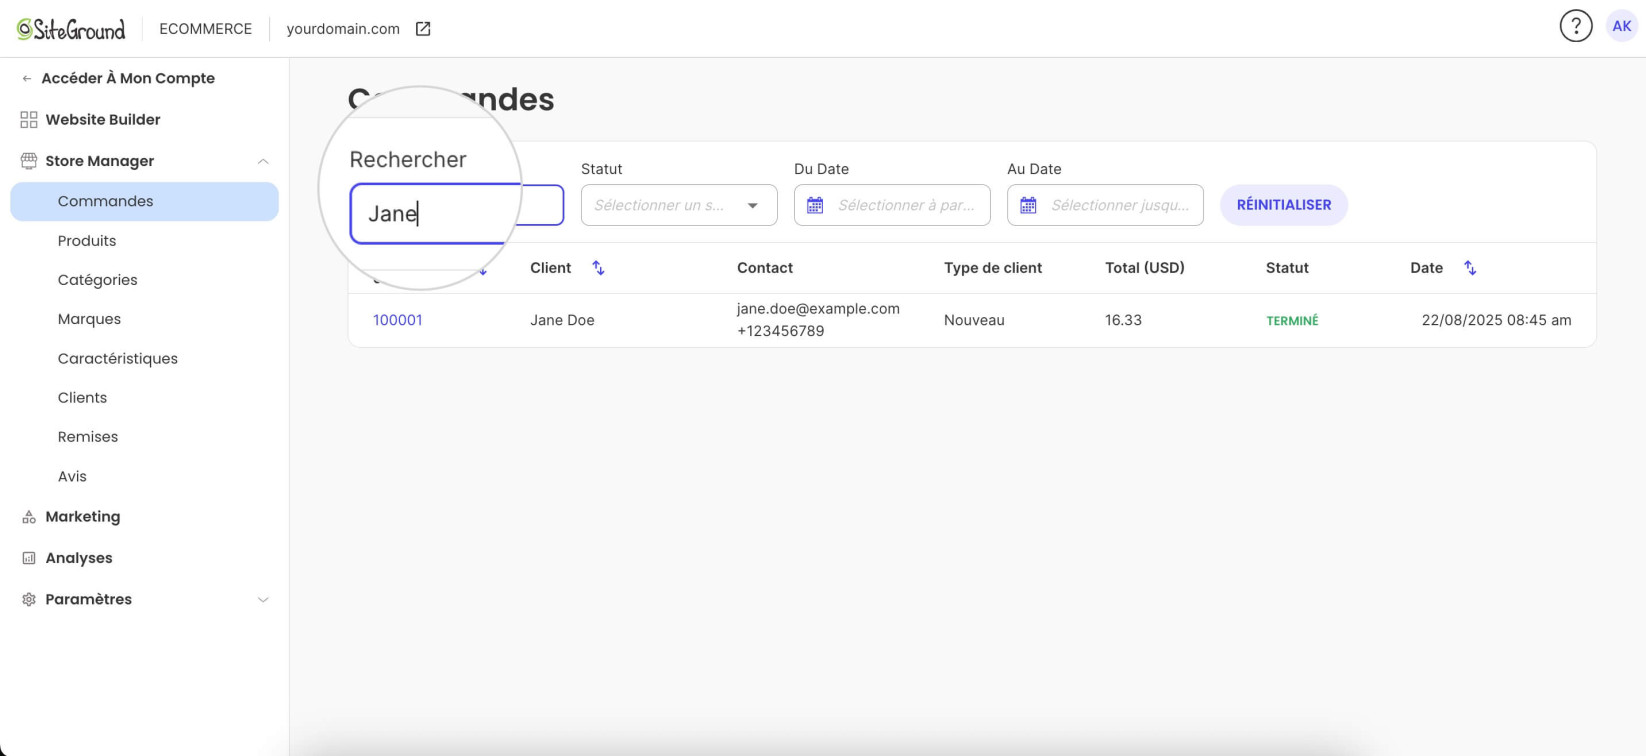Open the Du Date calendar icon

coord(815,205)
